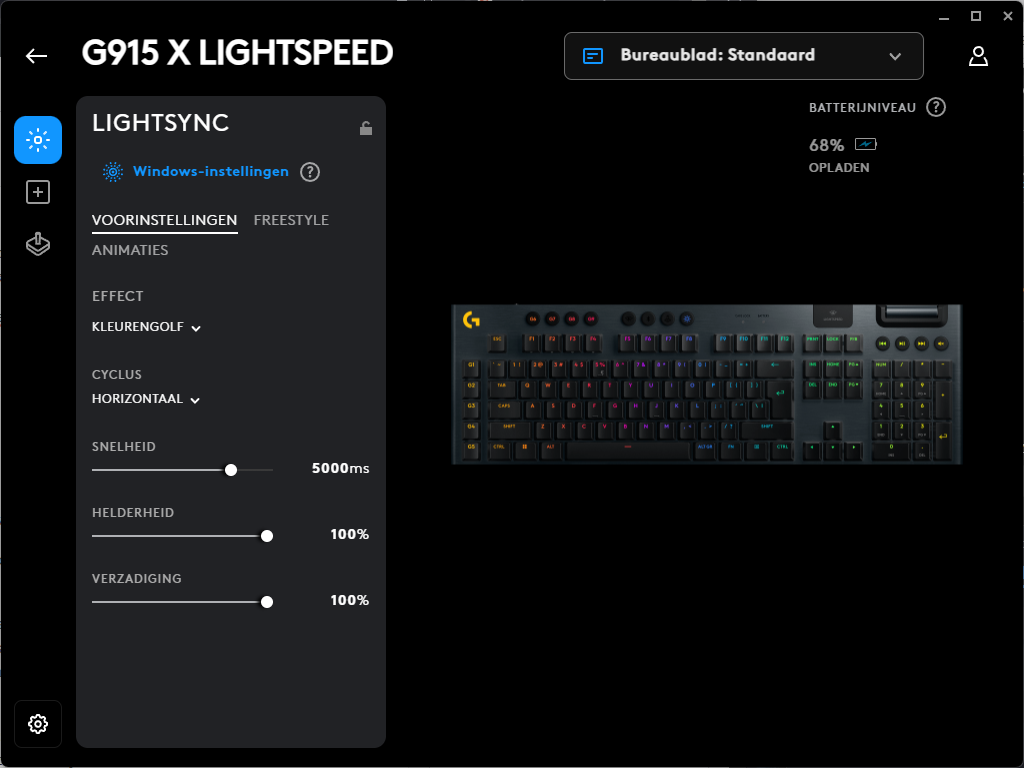Open the LIGHTSYNC lighting sidebar section
Image resolution: width=1024 pixels, height=768 pixels.
pos(38,140)
